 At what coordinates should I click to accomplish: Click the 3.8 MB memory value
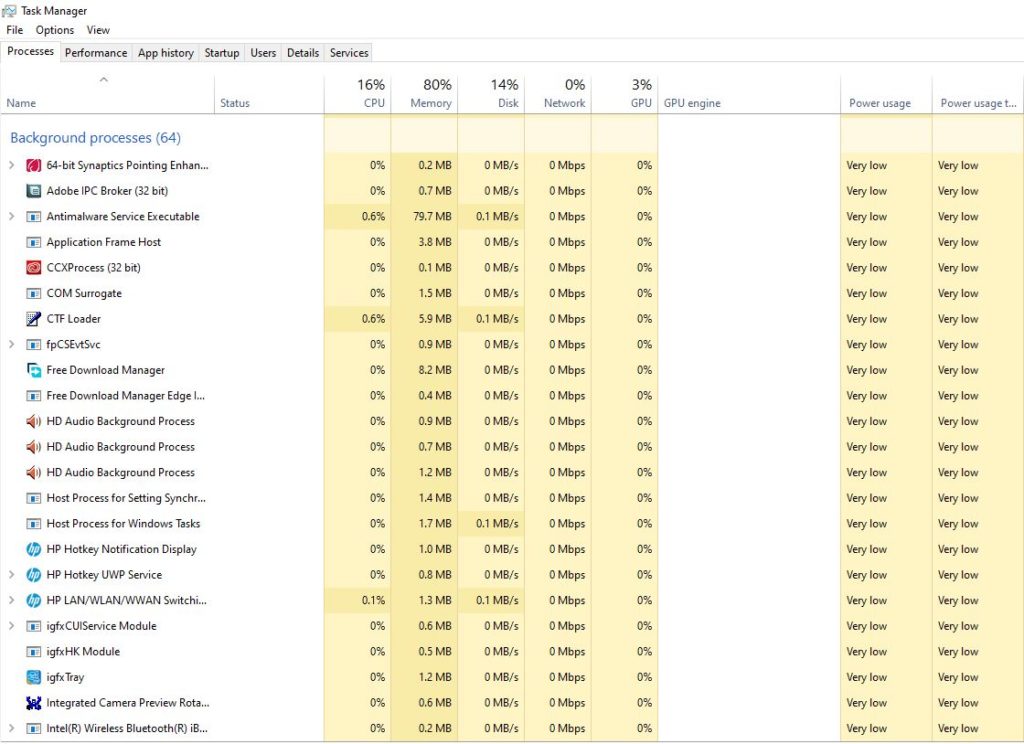[x=435, y=242]
